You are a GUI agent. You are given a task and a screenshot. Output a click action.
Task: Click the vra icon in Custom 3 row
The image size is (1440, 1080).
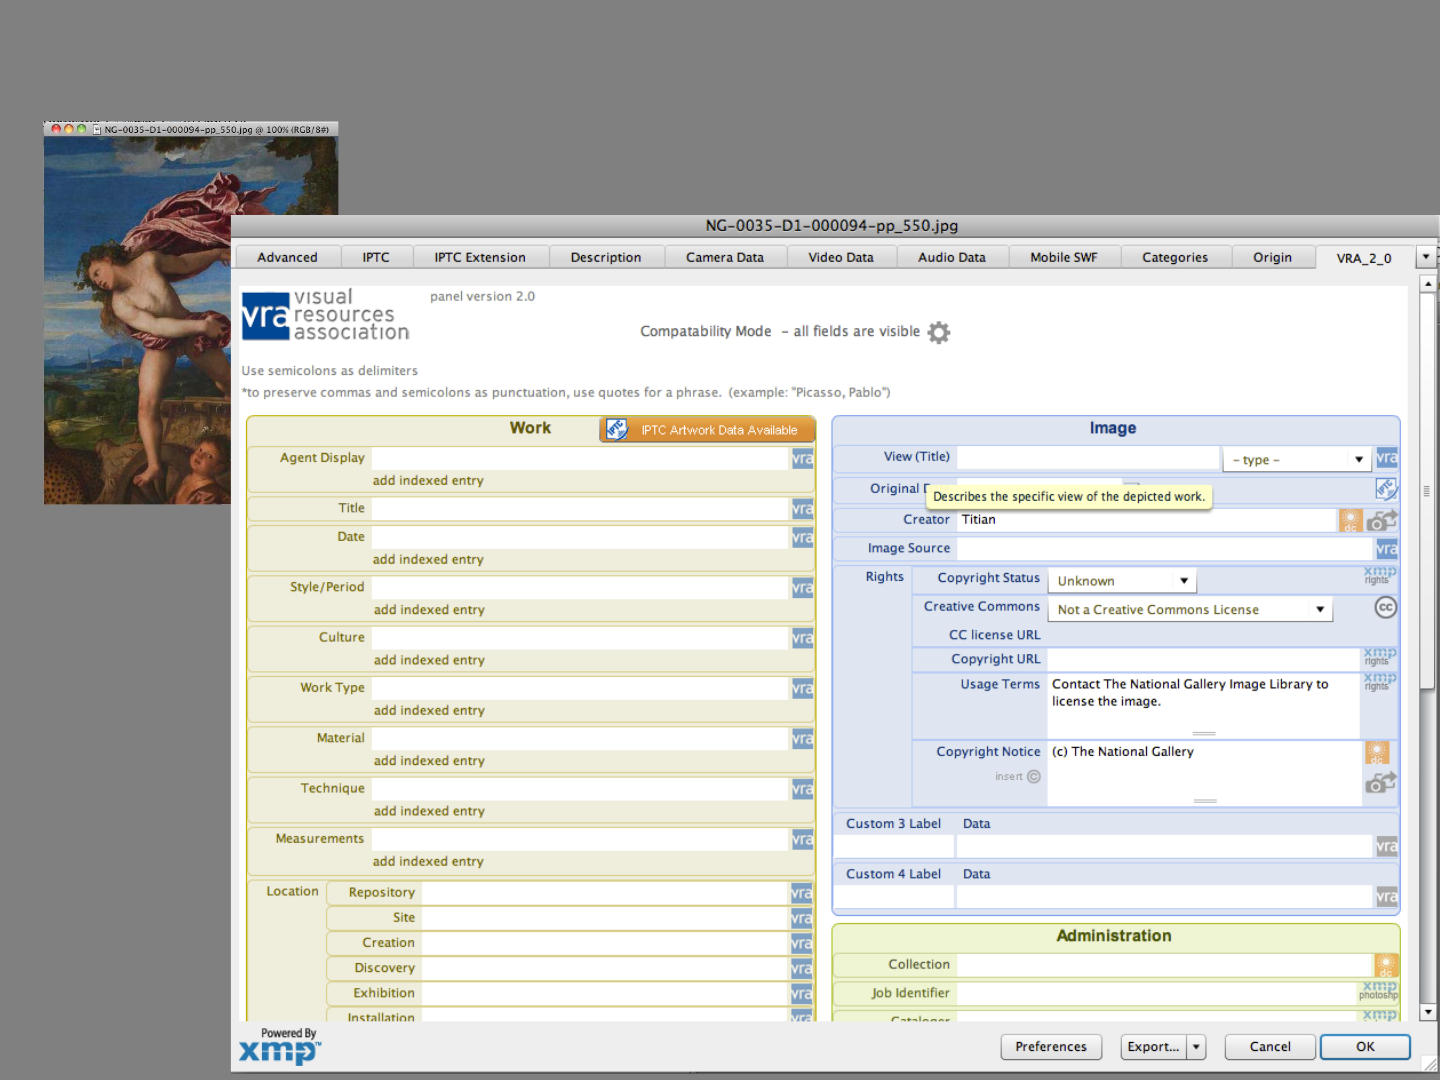[1387, 846]
